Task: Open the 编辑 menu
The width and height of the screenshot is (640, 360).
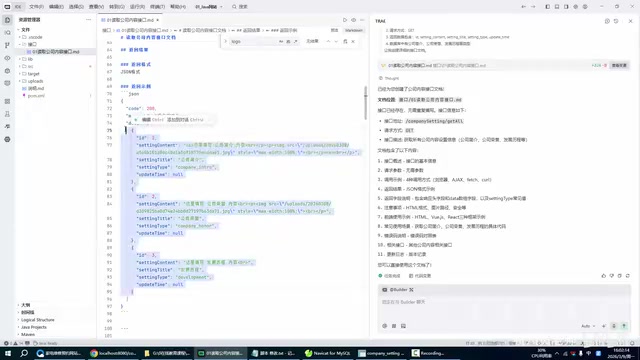Action: tap(56, 7)
